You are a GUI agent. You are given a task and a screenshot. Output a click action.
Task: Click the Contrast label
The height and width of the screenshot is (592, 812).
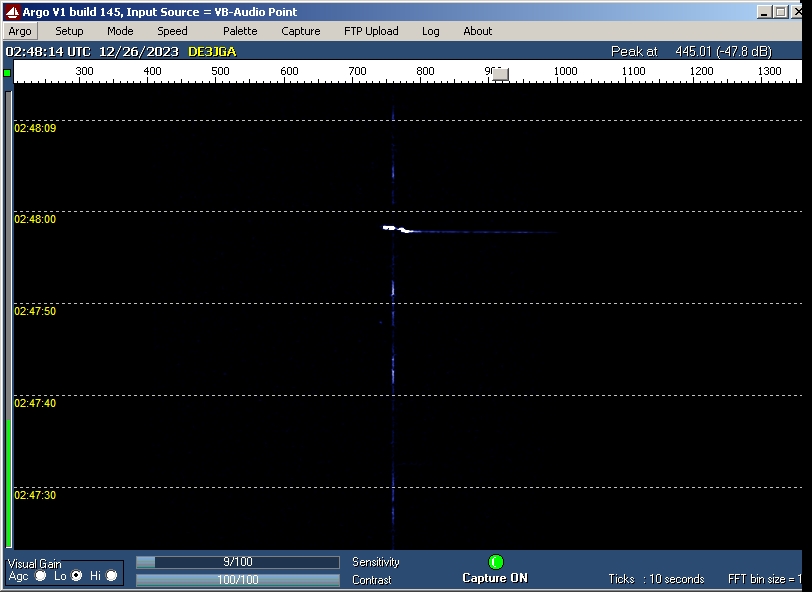372,580
